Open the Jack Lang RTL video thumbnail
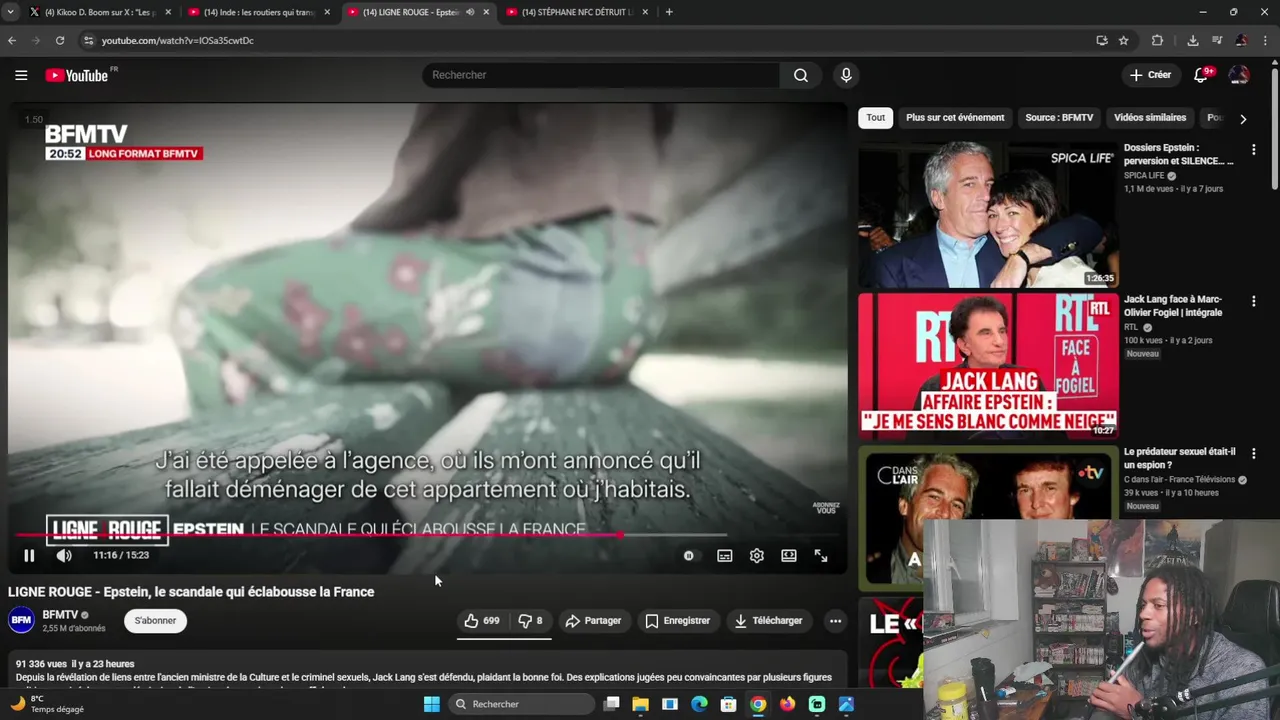The image size is (1280, 720). [x=988, y=366]
